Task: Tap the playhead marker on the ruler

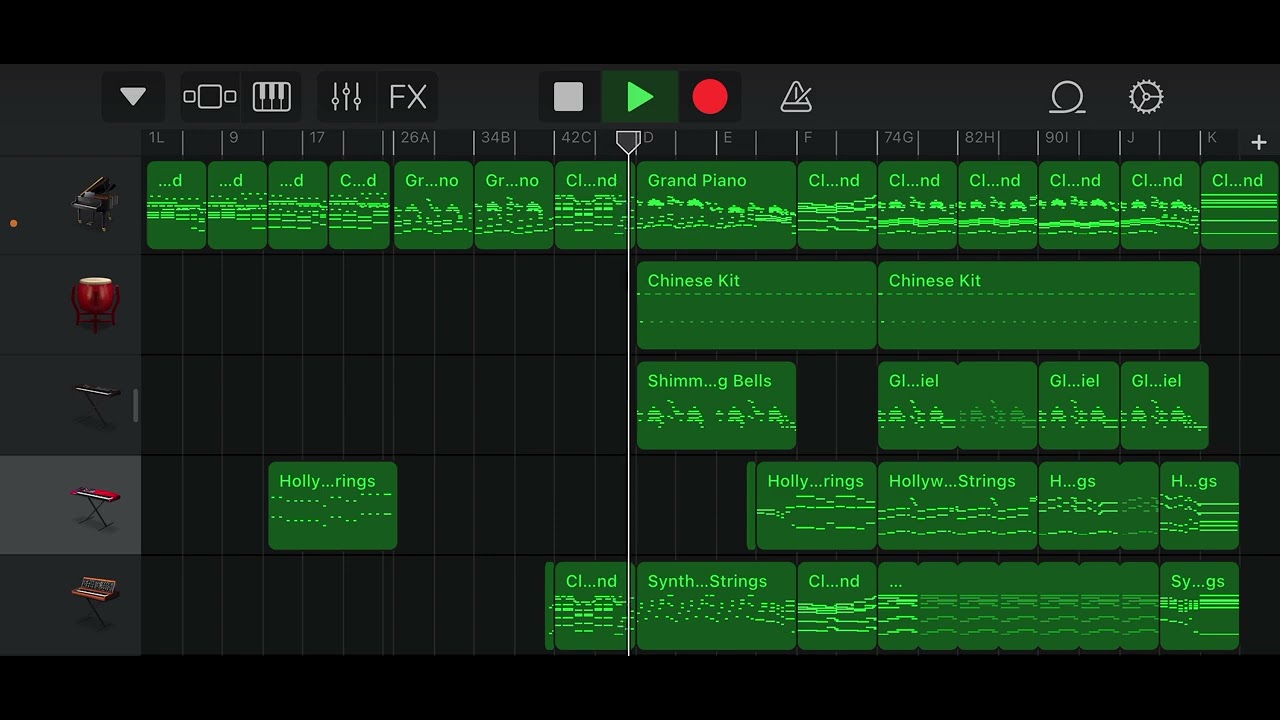Action: [x=628, y=142]
